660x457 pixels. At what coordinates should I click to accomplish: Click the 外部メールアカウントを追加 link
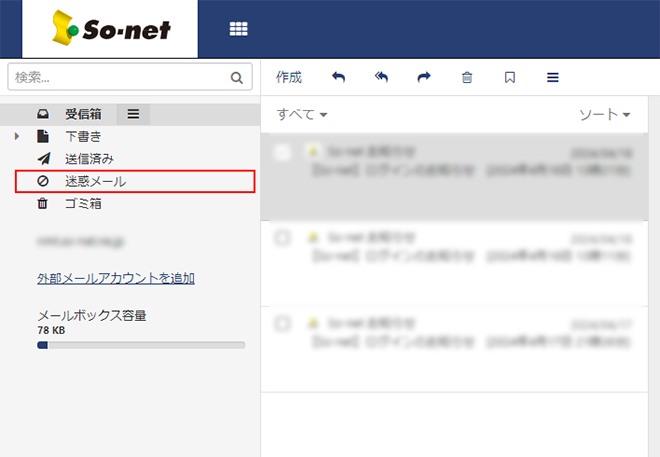click(x=115, y=278)
